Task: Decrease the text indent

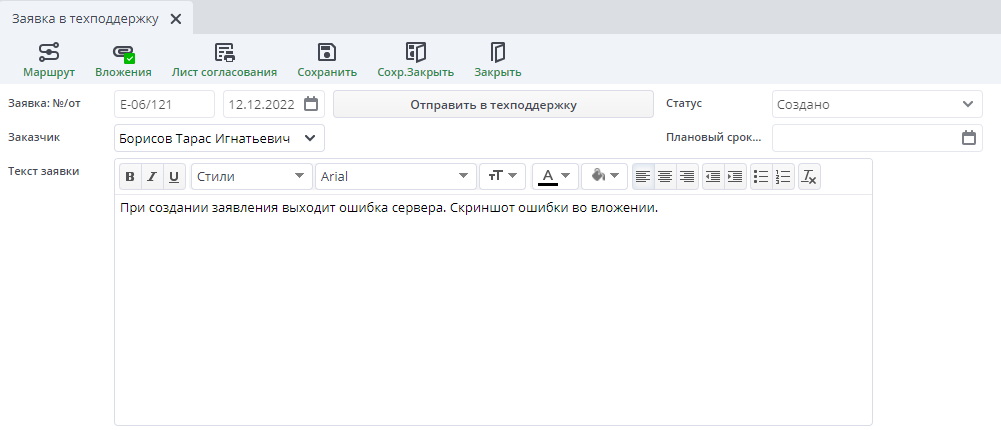Action: coord(713,177)
